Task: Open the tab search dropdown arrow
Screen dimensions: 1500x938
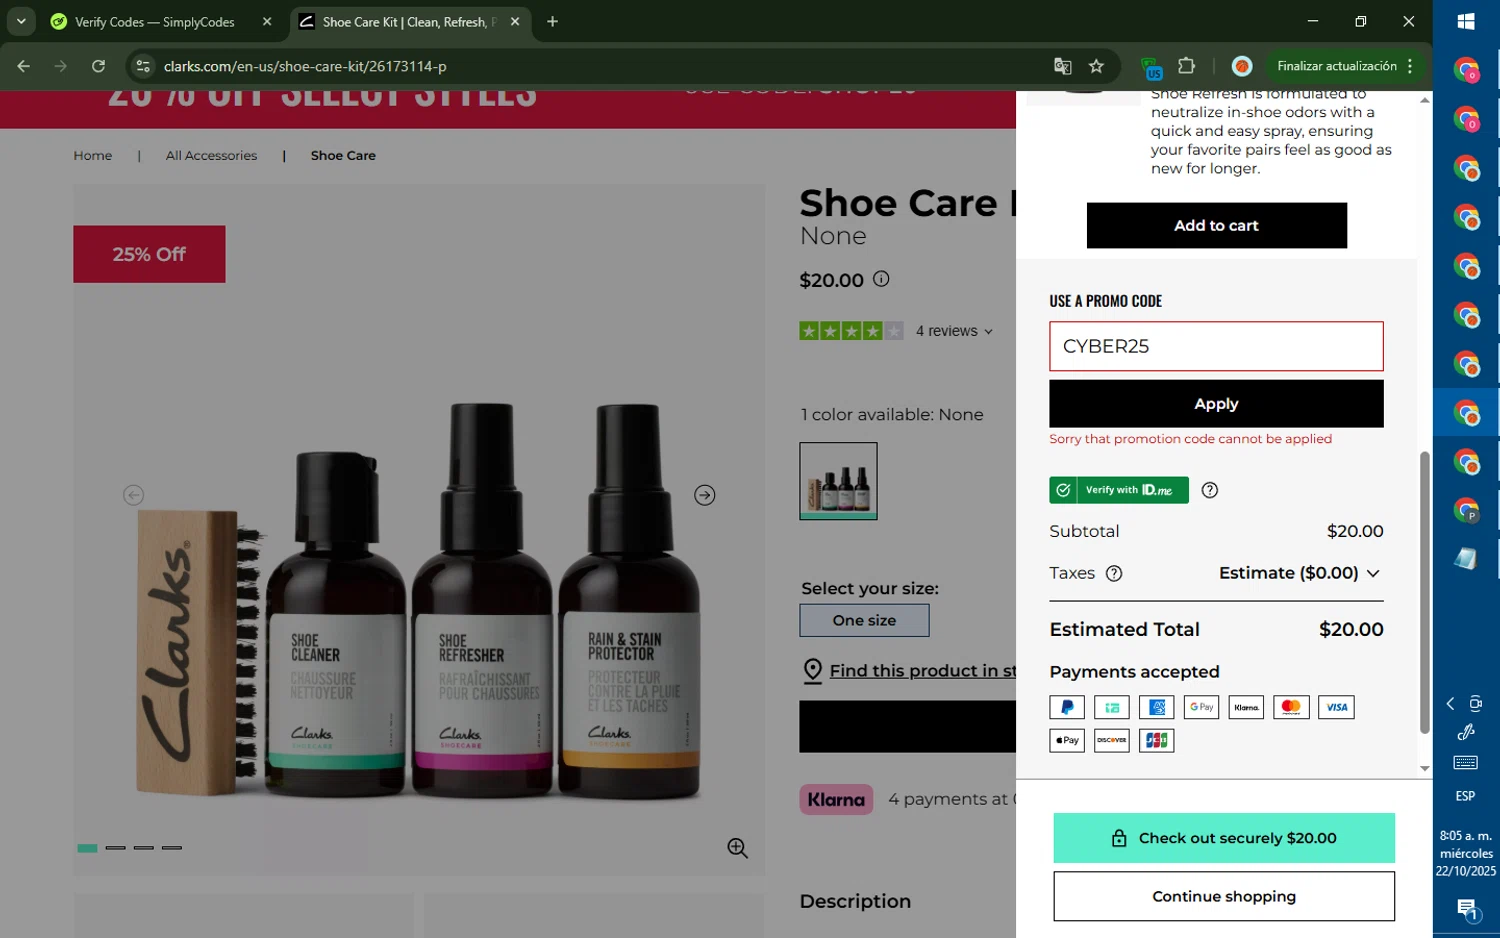Action: 21,21
